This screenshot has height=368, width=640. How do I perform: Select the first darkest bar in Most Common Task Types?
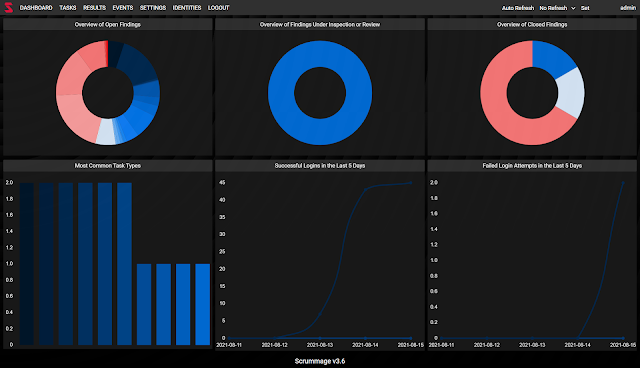tap(27, 264)
